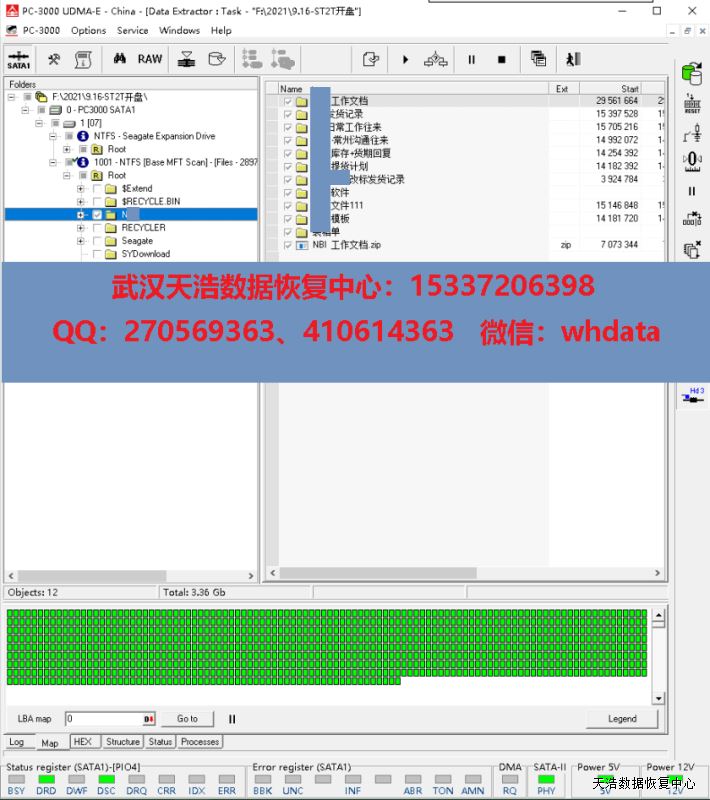Viewport: 710px width, 800px height.
Task: Check the RECYCLER folder checkbox
Action: tap(97, 227)
